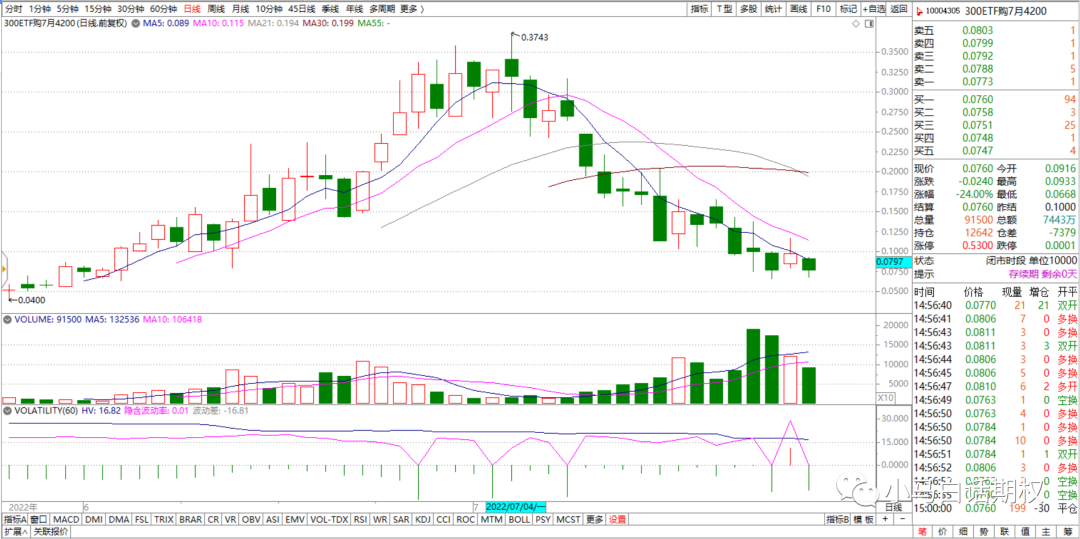Expand the 更多 period list at the top
Viewport: 1080px width, 539px height.
click(x=411, y=9)
